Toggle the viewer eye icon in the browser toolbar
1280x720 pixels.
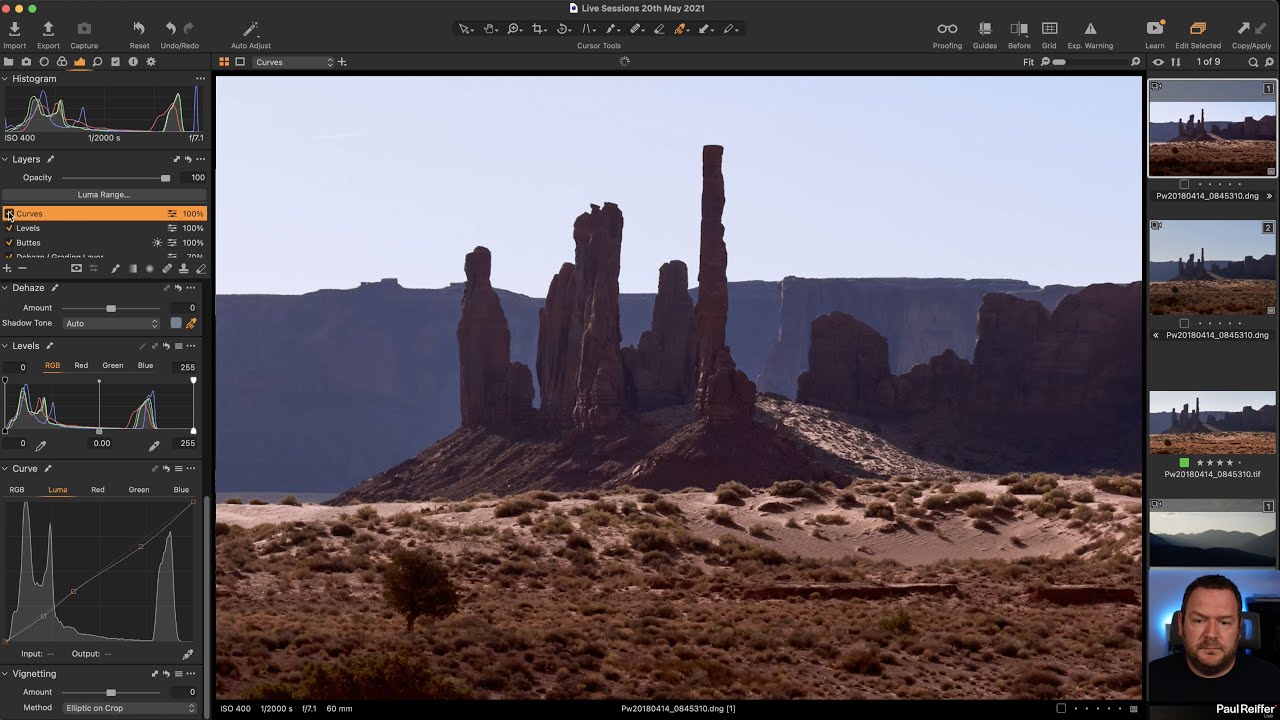pos(1158,62)
